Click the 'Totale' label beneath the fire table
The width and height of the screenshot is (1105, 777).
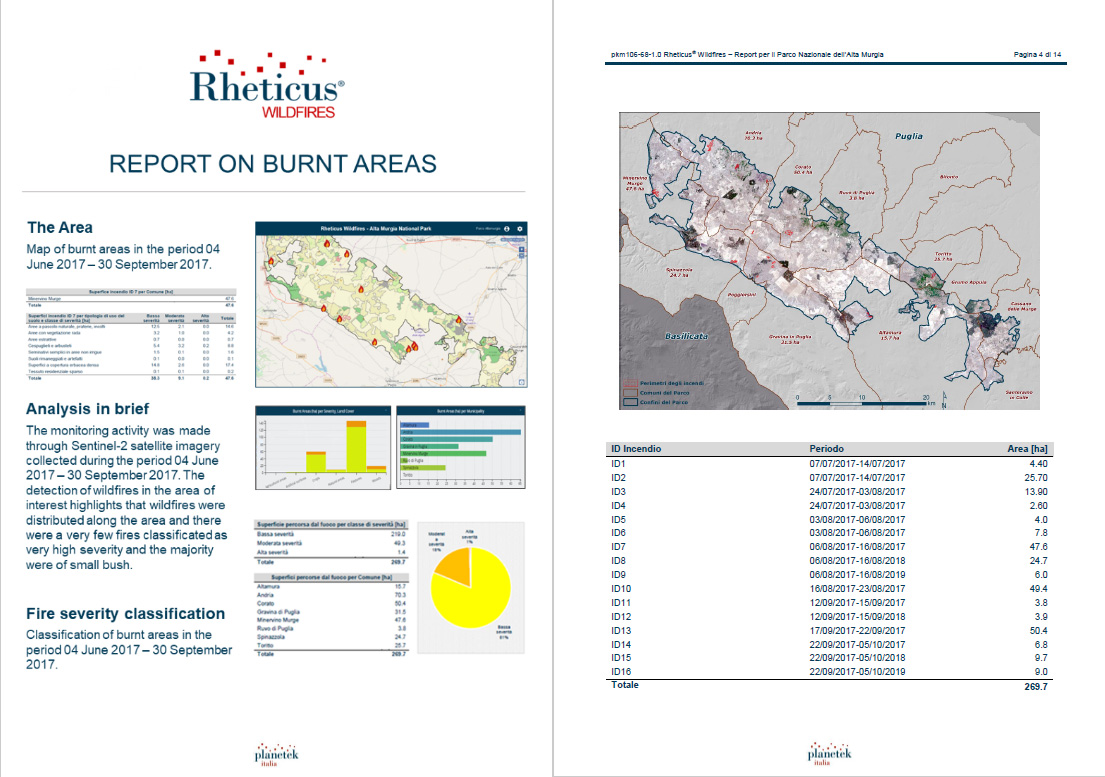pyautogui.click(x=624, y=685)
